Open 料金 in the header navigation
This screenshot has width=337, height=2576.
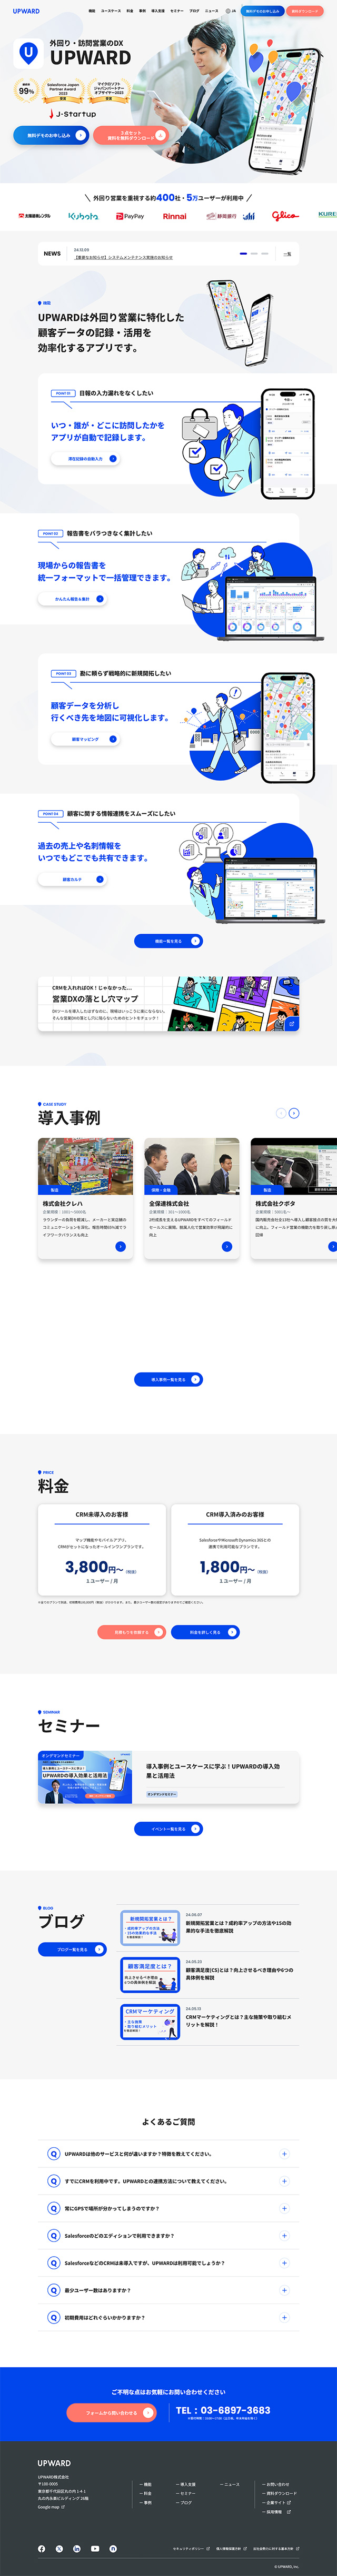[130, 11]
